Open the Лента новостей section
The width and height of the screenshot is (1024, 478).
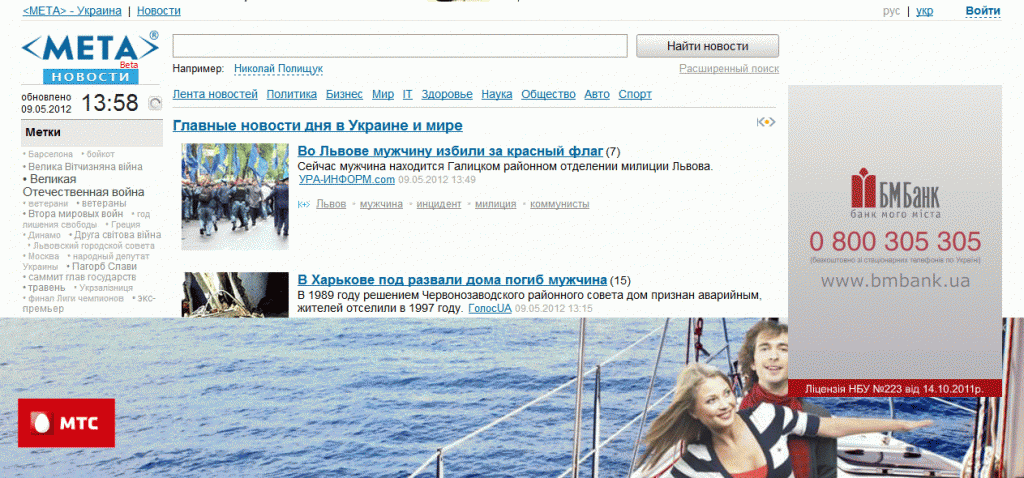pos(215,94)
